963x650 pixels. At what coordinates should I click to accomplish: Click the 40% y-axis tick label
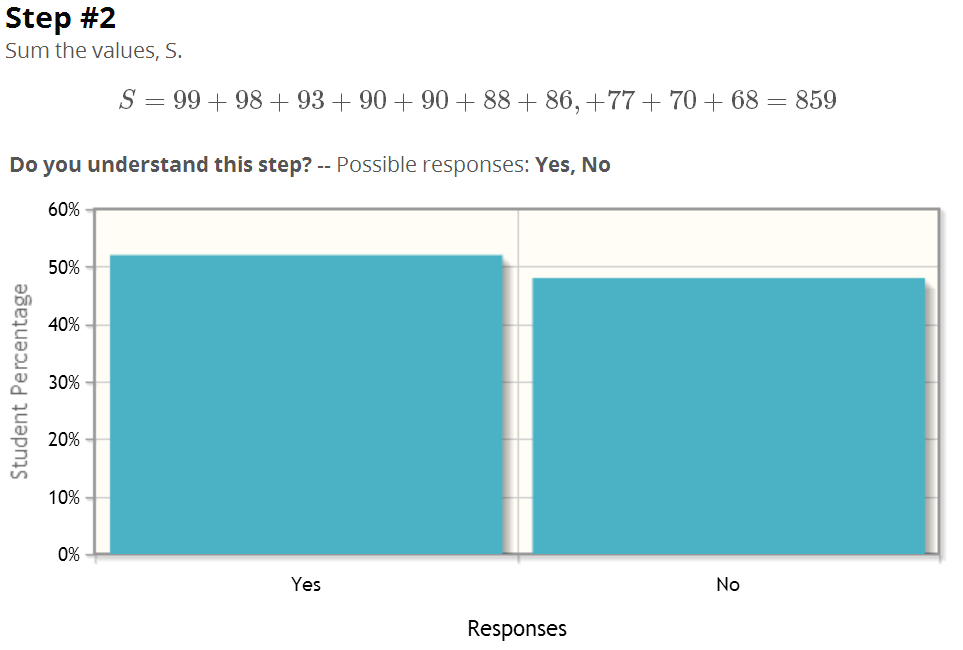point(64,324)
